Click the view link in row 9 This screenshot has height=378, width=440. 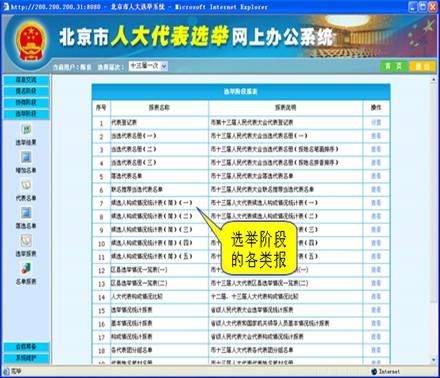click(x=376, y=230)
